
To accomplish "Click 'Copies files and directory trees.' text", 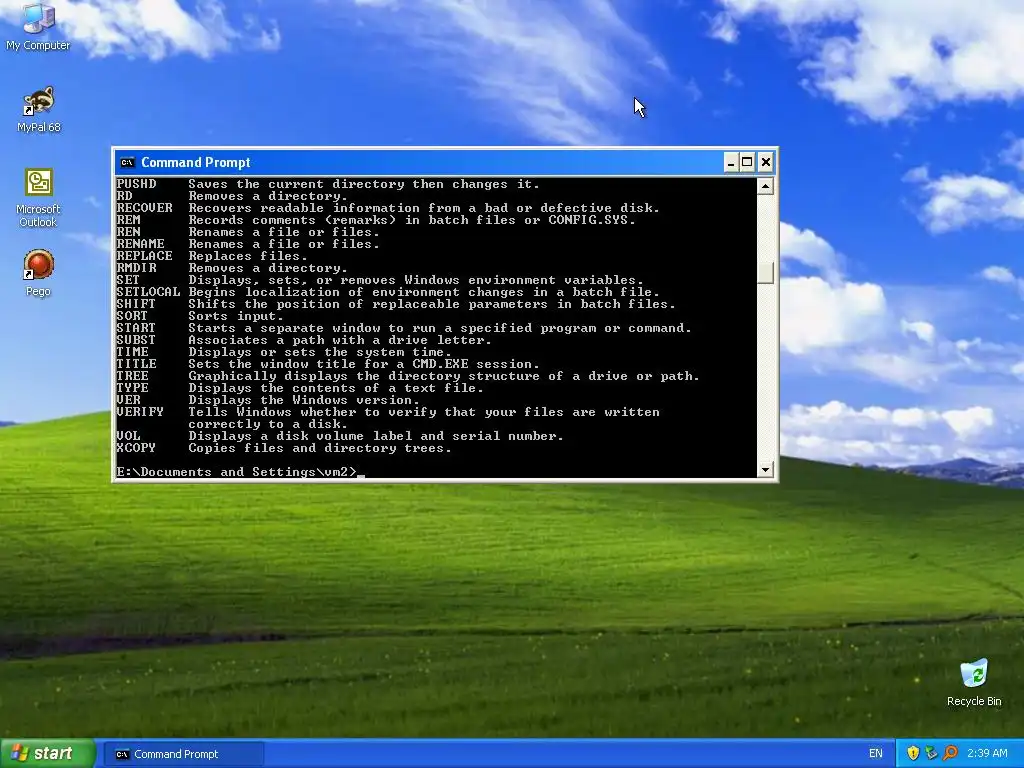I will click(320, 447).
